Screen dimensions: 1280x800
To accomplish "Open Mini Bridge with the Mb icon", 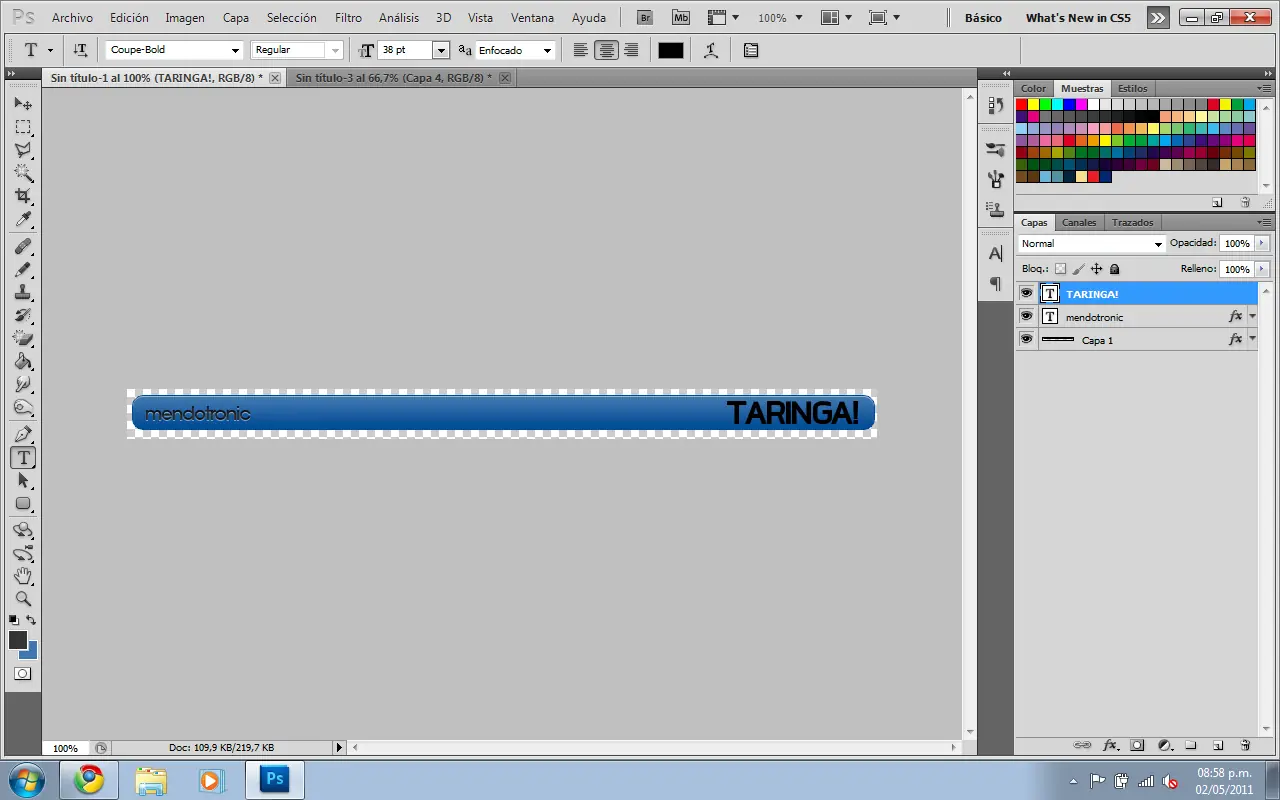I will (681, 18).
